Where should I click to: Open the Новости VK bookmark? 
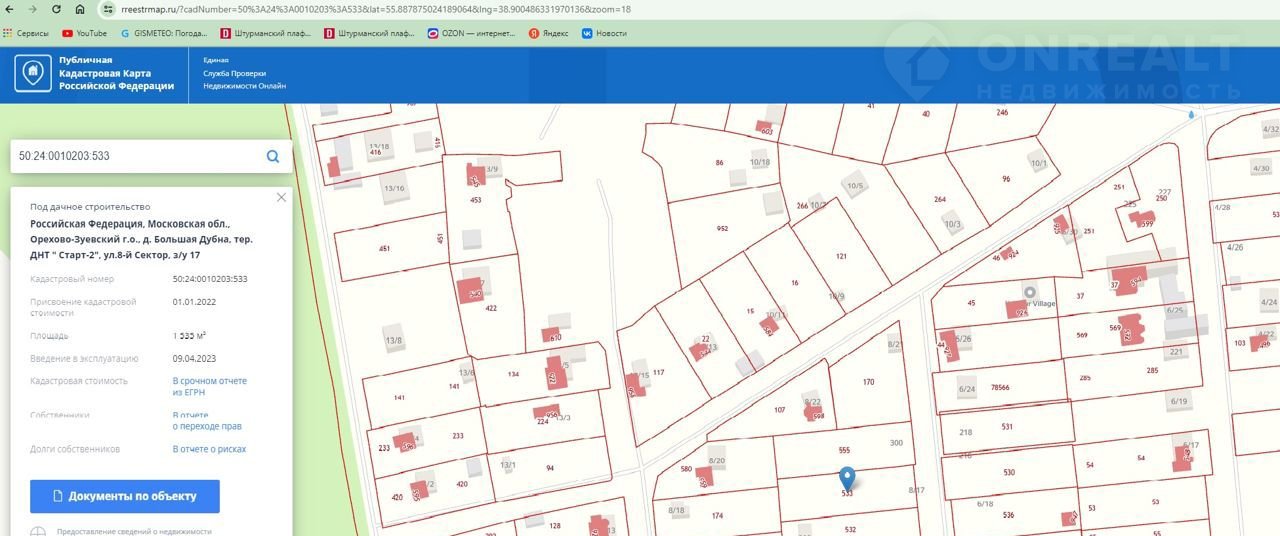(x=604, y=33)
